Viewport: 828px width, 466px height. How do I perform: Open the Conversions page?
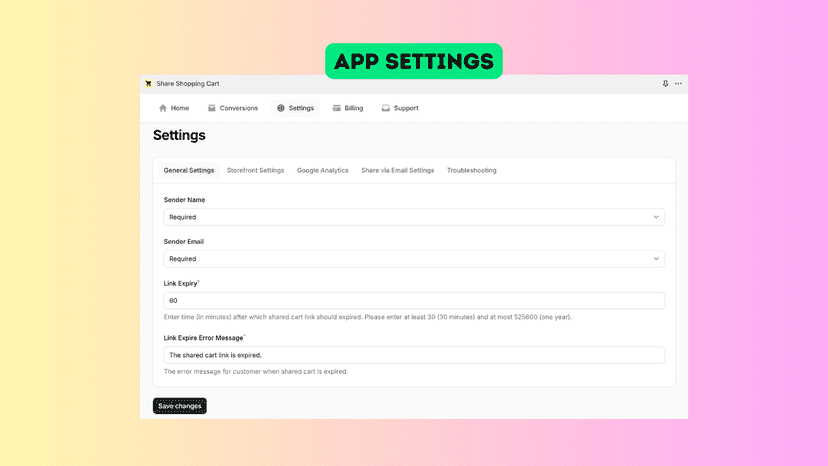click(x=233, y=108)
